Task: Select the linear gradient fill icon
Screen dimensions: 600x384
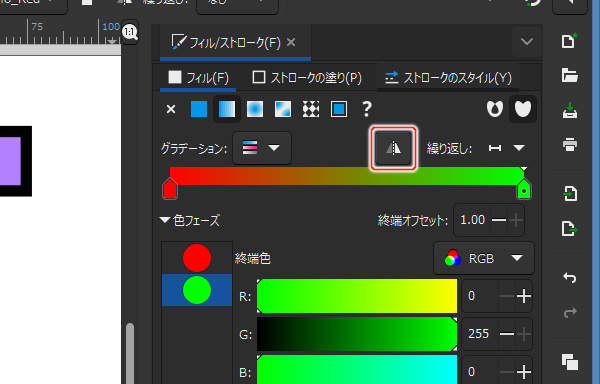Action: point(227,109)
